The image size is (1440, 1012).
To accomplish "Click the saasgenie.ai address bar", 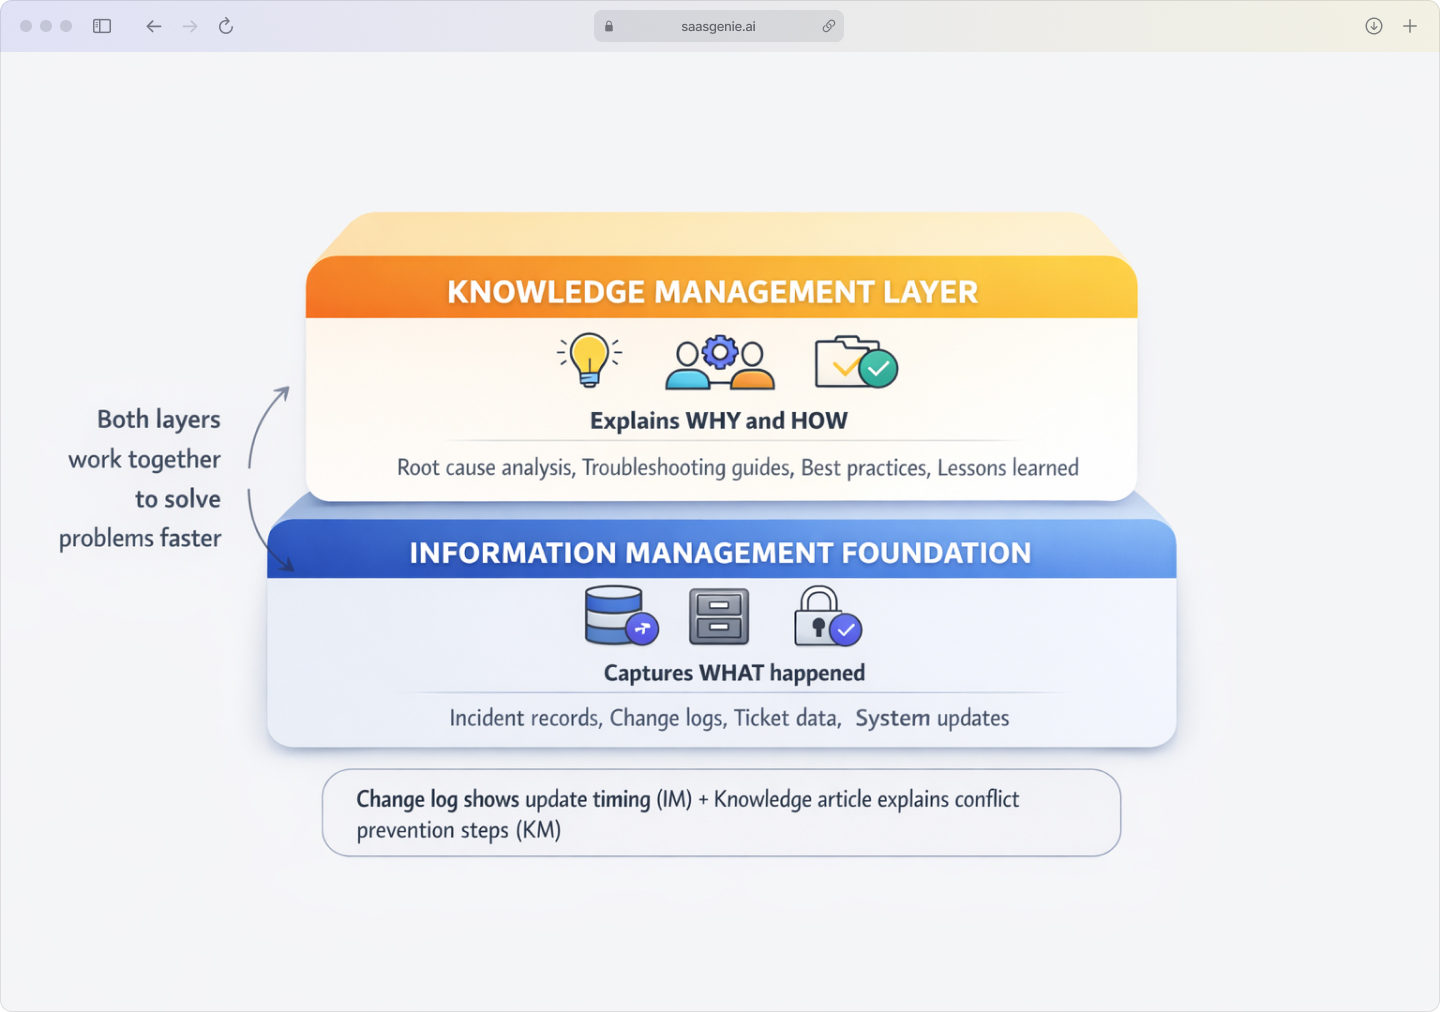I will coord(718,26).
